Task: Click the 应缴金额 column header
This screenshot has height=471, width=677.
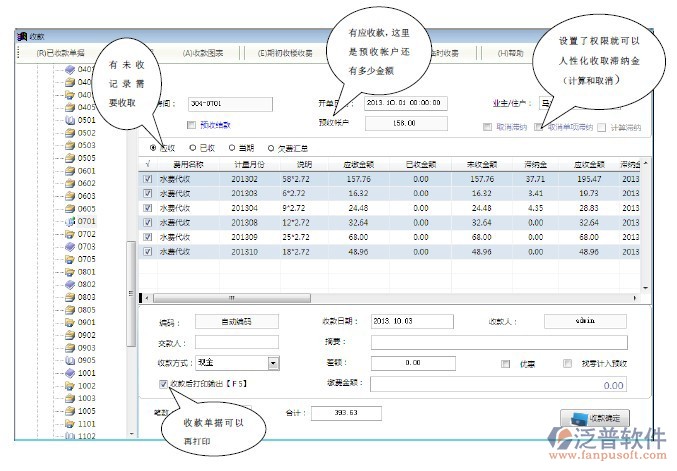Action: (359, 164)
